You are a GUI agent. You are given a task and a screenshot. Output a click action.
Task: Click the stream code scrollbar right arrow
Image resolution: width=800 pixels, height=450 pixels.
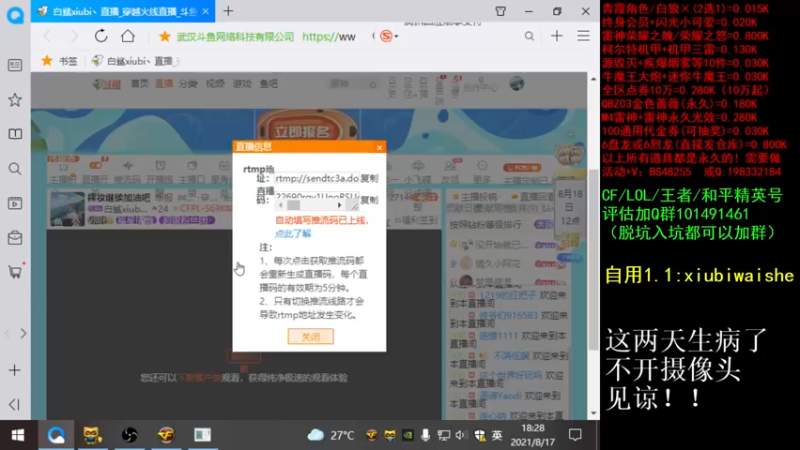click(340, 205)
